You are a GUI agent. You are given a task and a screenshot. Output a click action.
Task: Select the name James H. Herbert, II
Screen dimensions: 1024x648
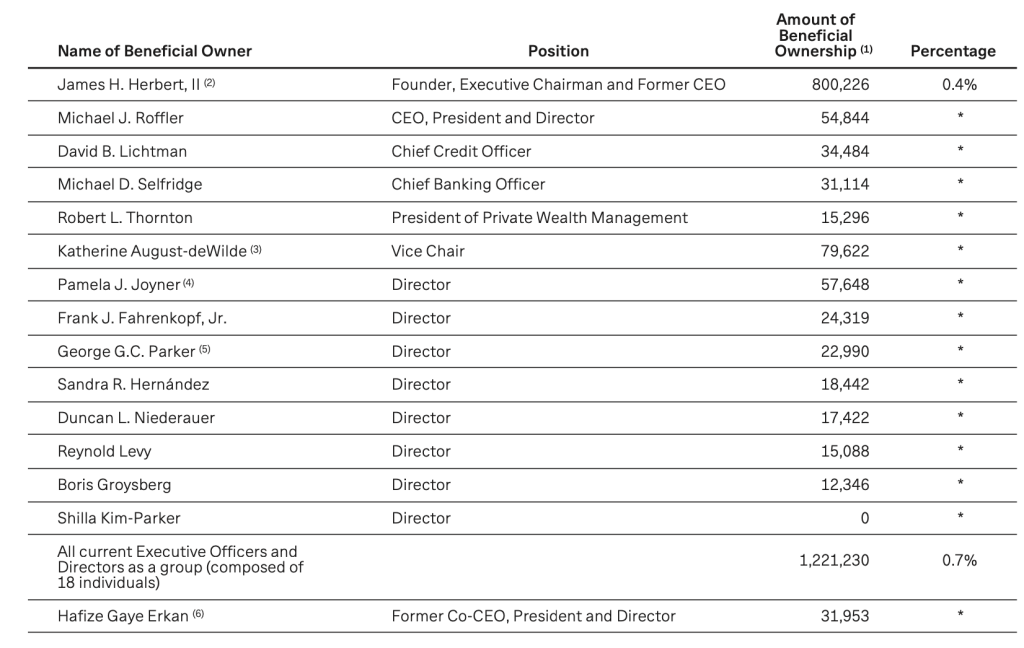point(130,85)
